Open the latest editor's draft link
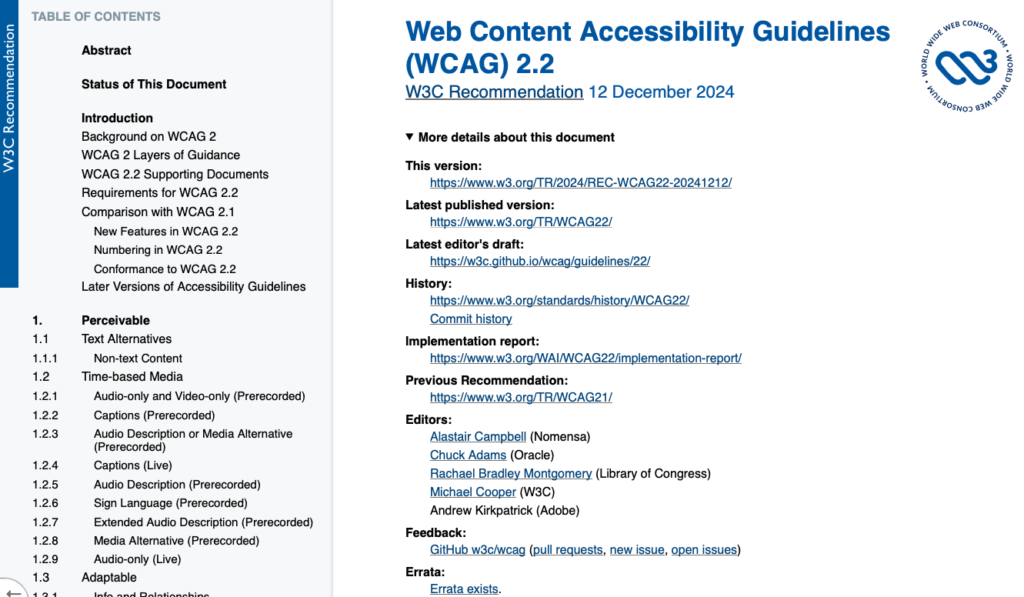Viewport: 1024px width, 597px height. point(540,261)
